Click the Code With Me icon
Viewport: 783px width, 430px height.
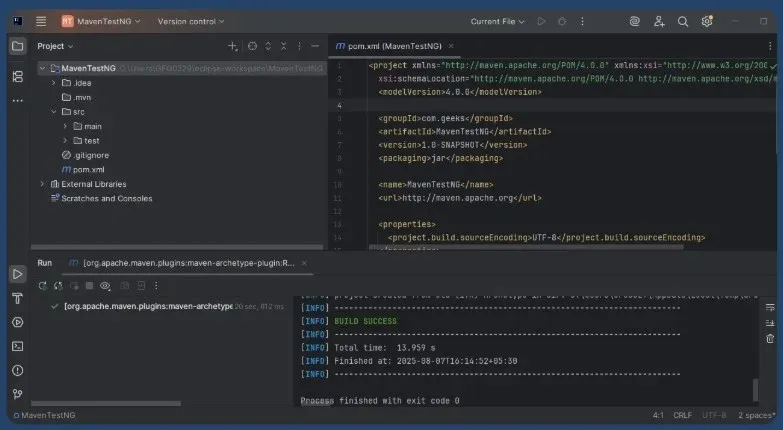pyautogui.click(x=659, y=21)
